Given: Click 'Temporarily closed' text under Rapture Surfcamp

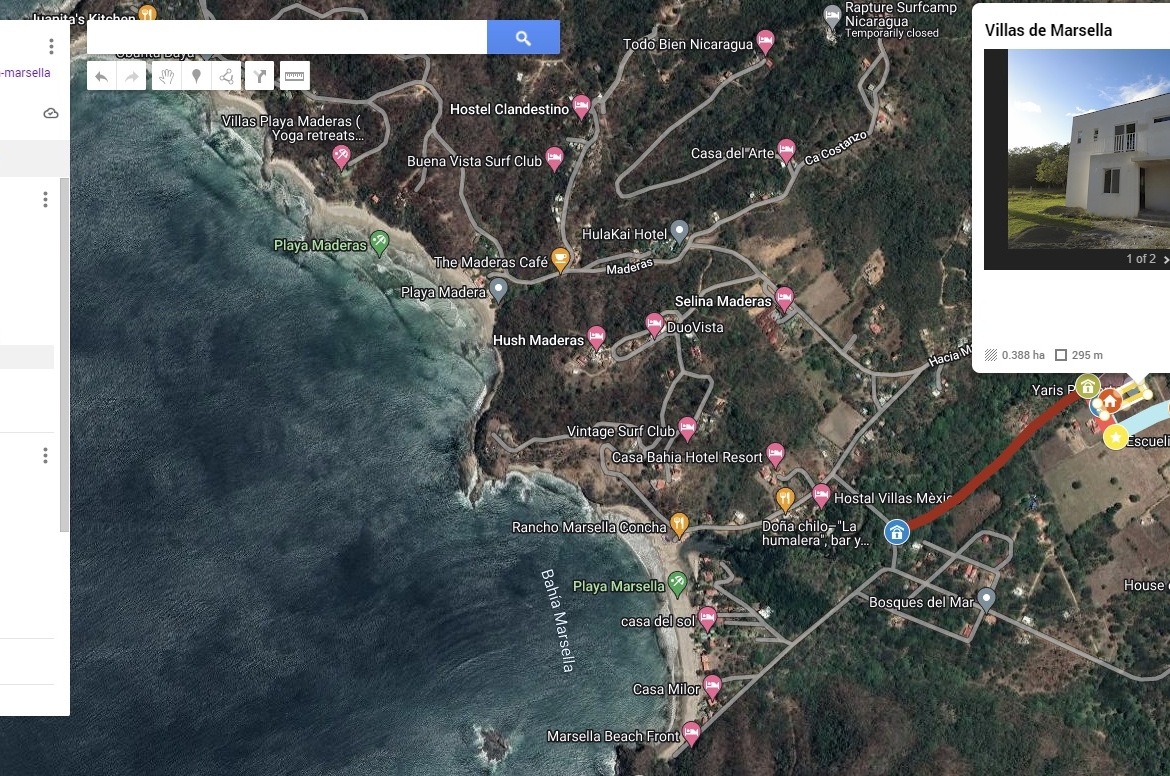Looking at the screenshot, I should point(892,34).
